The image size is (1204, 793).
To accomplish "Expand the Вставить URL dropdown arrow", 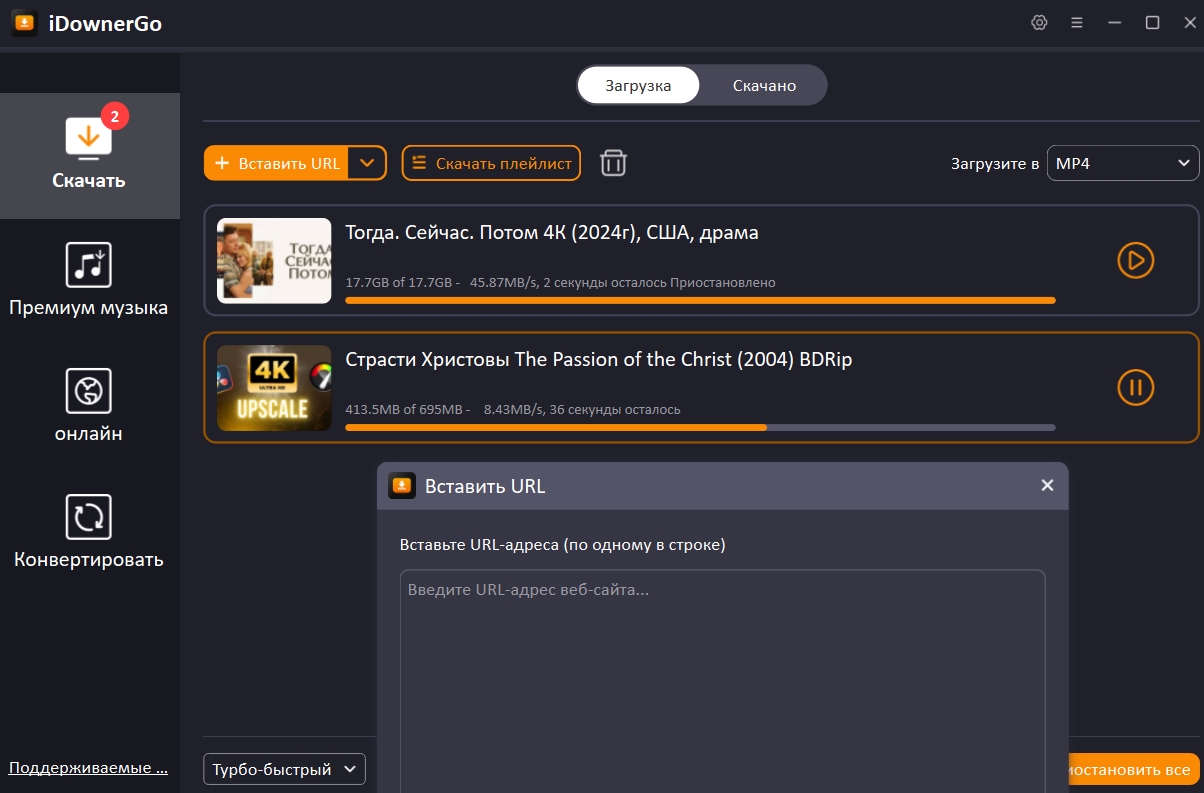I will pyautogui.click(x=367, y=163).
